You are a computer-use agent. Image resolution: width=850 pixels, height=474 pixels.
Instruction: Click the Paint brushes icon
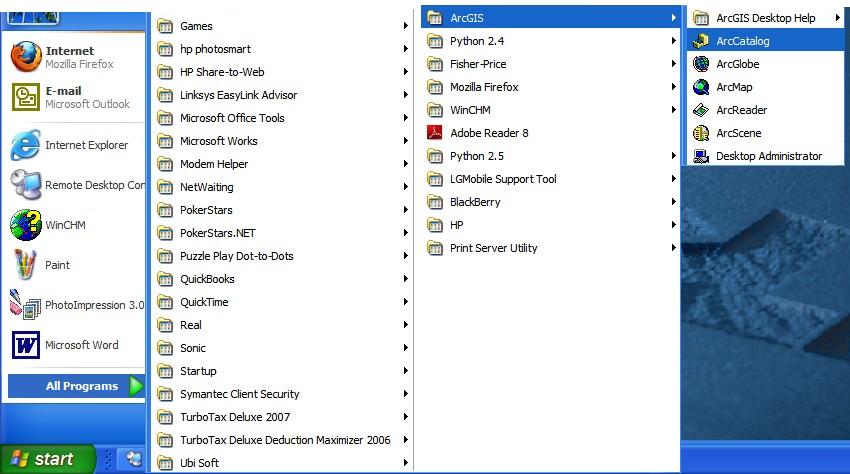click(x=24, y=265)
